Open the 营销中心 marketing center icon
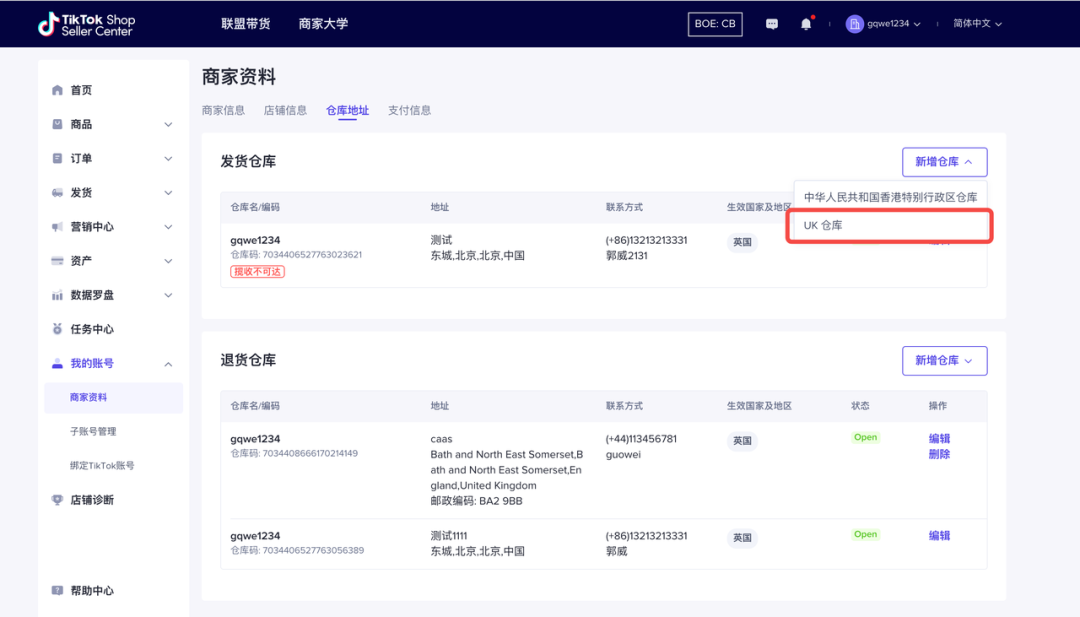Image resolution: width=1080 pixels, height=617 pixels. 57,226
